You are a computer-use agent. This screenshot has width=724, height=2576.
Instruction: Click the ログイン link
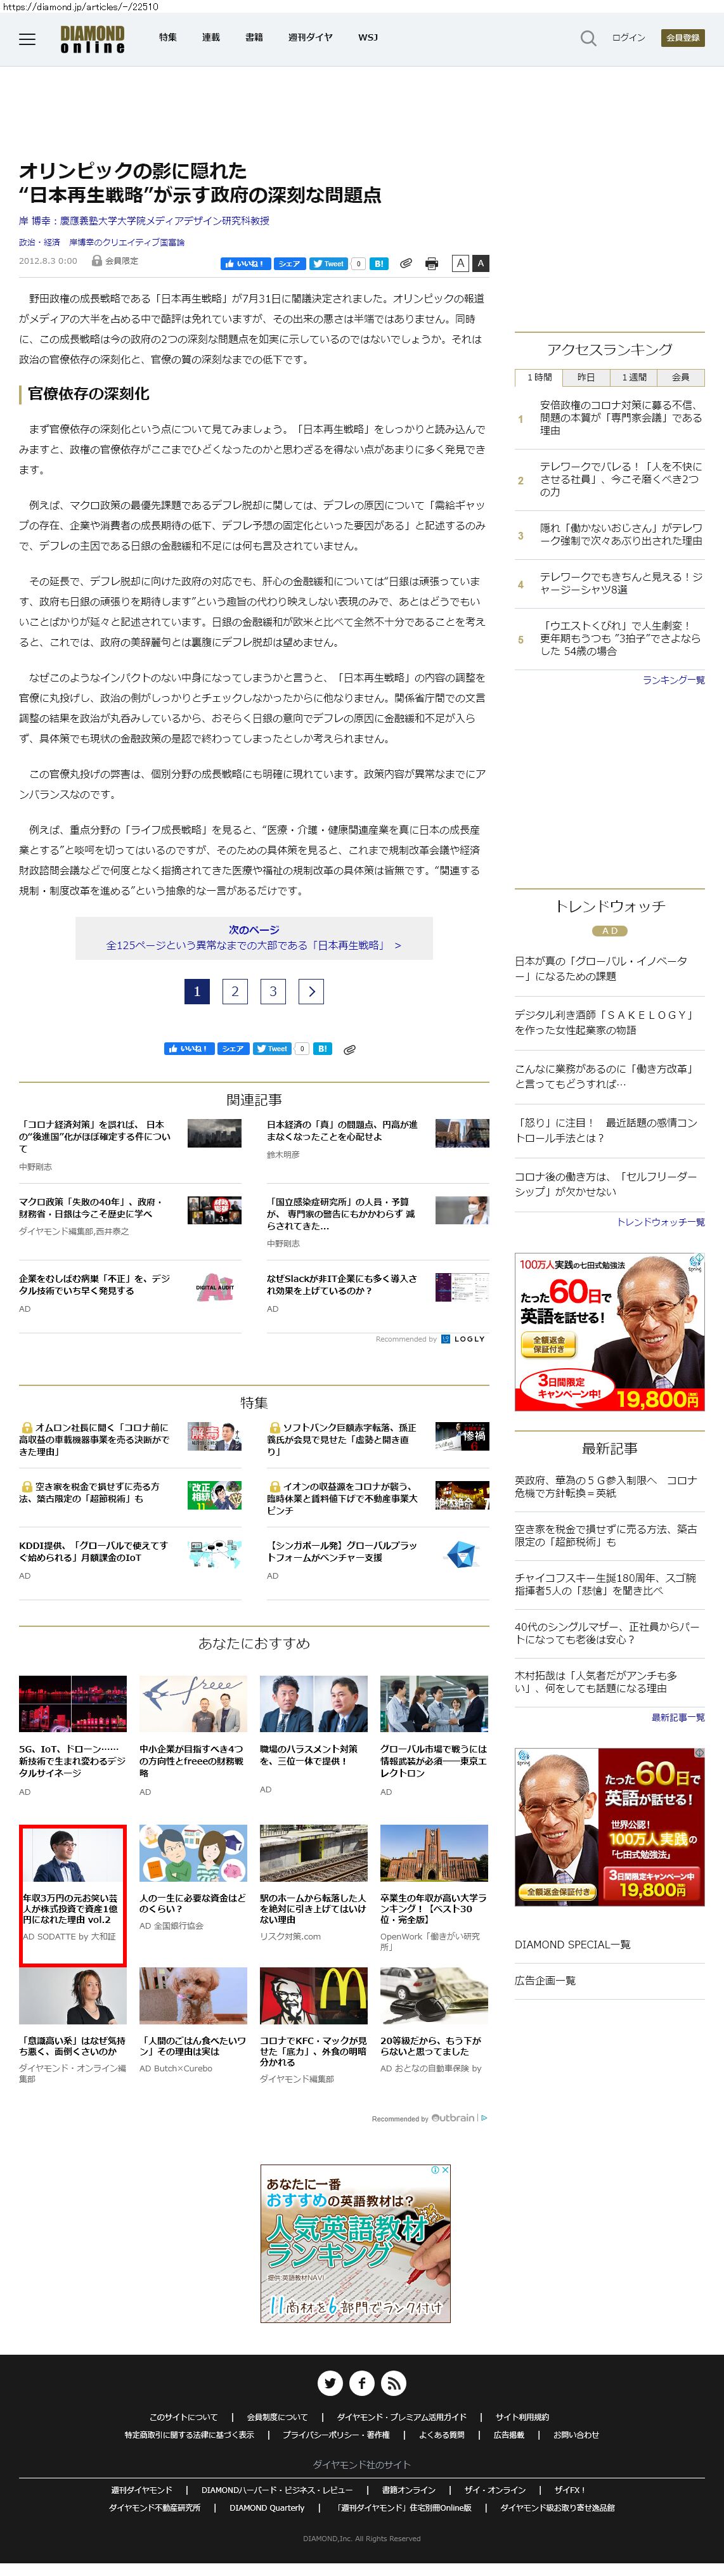[628, 38]
